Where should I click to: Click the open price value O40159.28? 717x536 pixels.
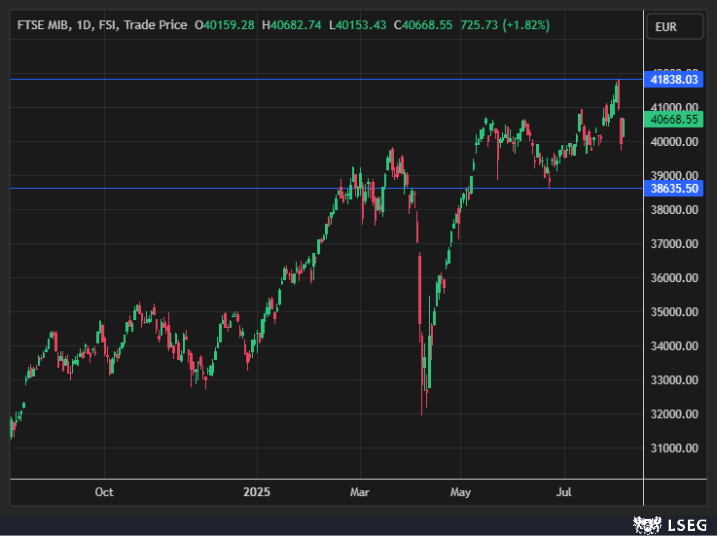(224, 24)
